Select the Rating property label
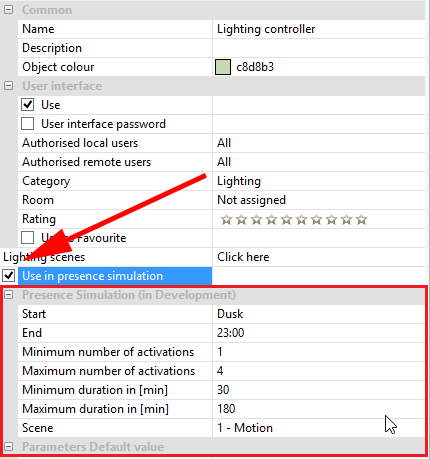This screenshot has width=430, height=459. pos(39,219)
